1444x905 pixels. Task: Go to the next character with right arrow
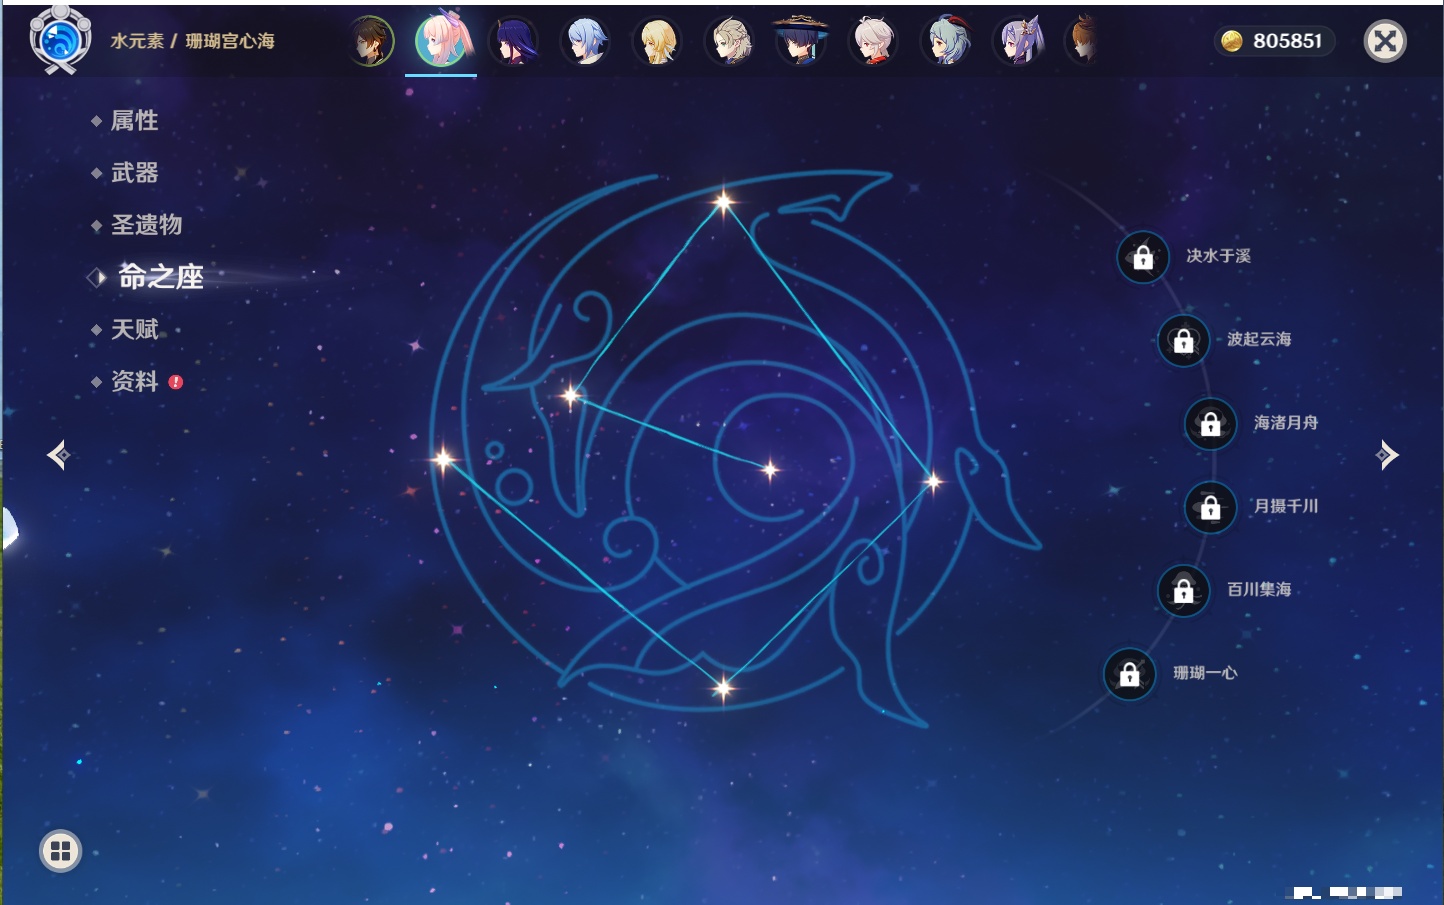coord(1387,455)
